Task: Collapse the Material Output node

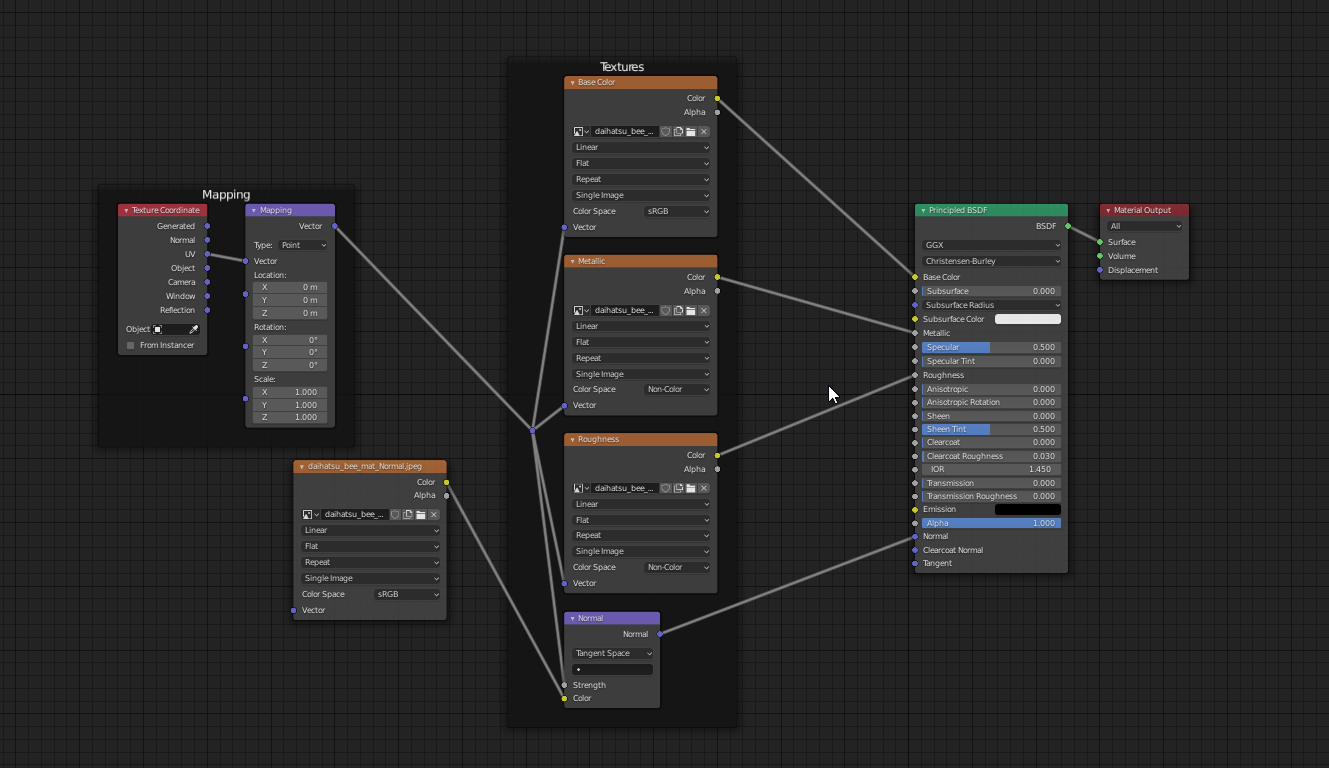Action: tap(1108, 210)
